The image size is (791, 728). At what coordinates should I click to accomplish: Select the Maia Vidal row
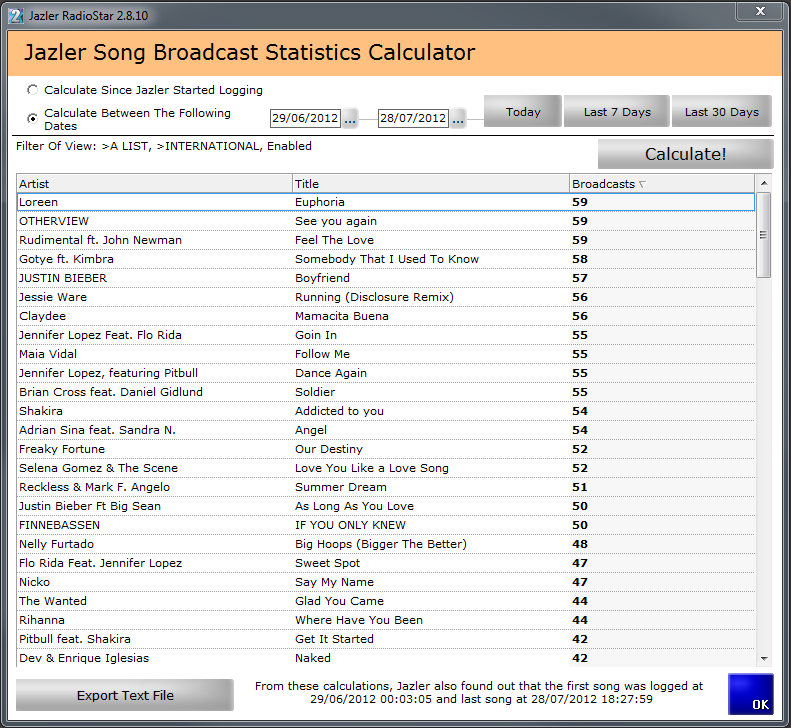[386, 354]
